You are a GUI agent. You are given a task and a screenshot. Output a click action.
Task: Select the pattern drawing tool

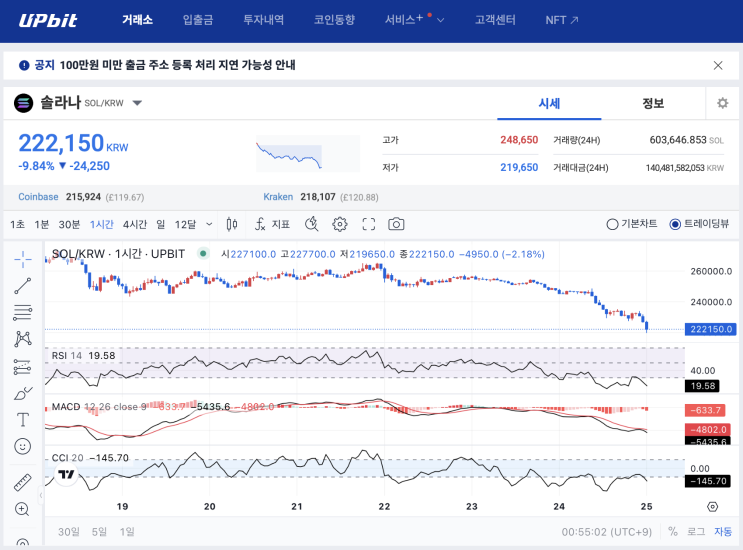[22, 339]
